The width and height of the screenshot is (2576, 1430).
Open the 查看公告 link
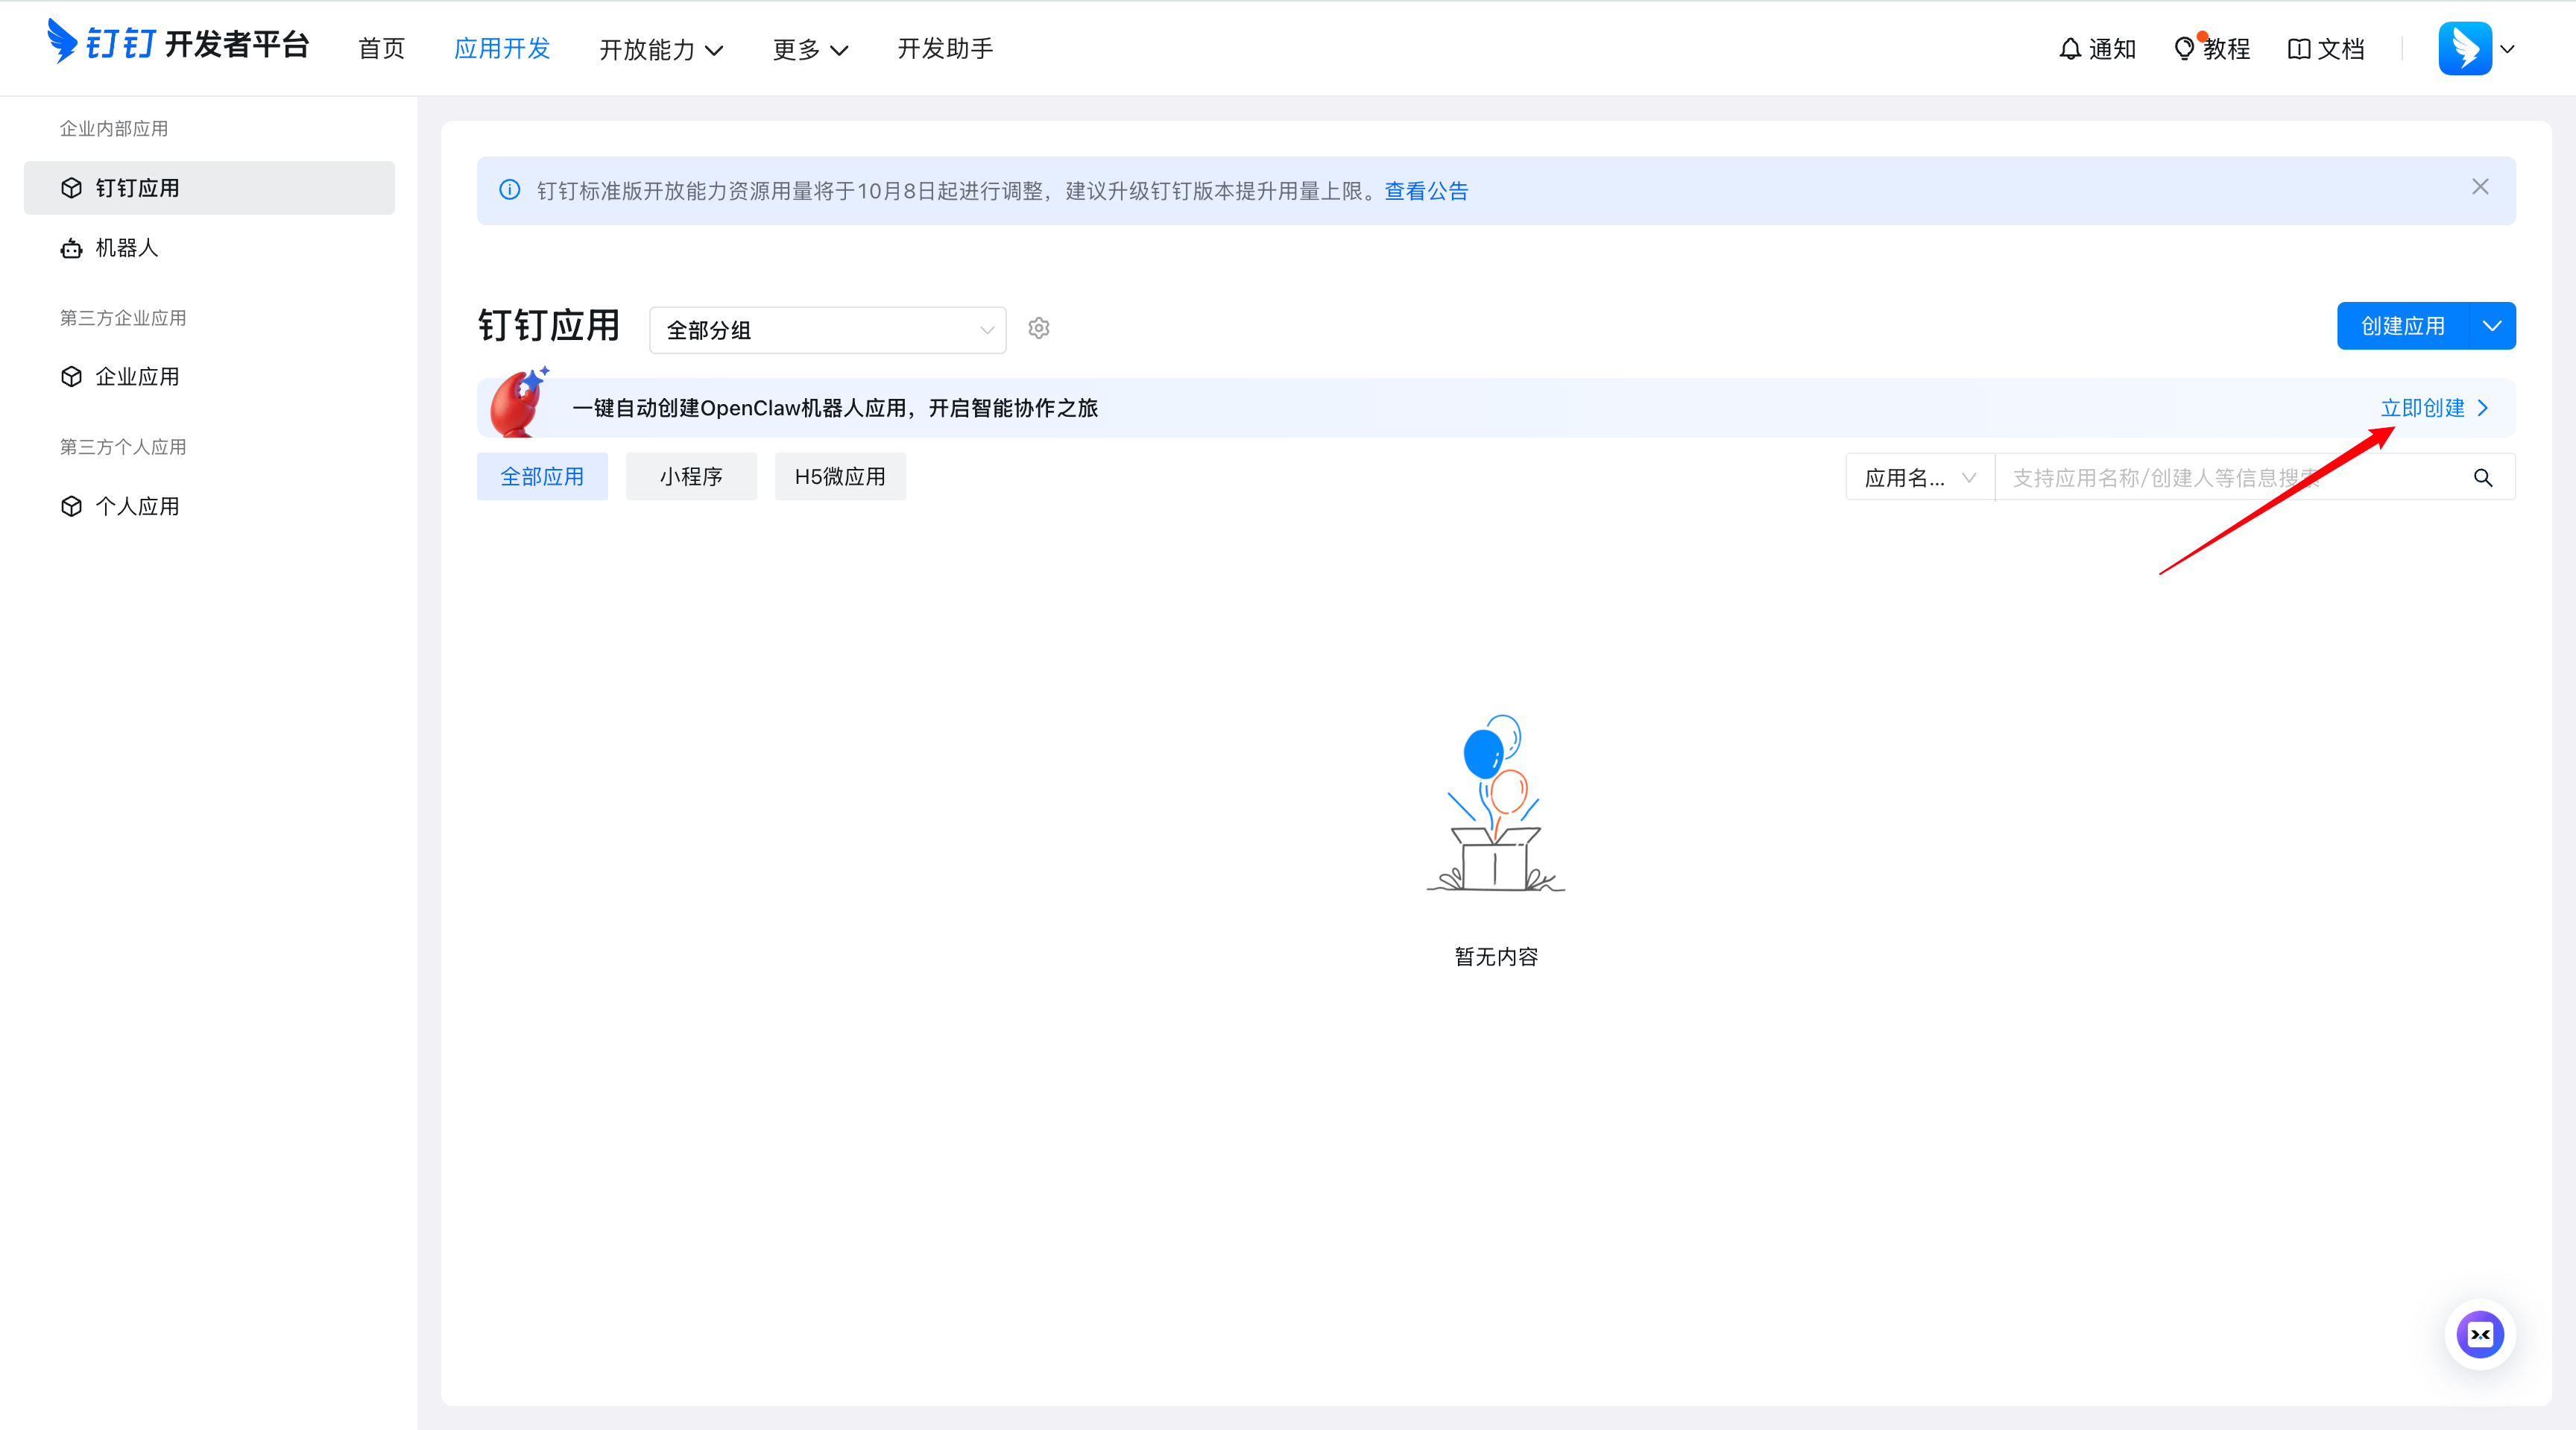click(1426, 191)
